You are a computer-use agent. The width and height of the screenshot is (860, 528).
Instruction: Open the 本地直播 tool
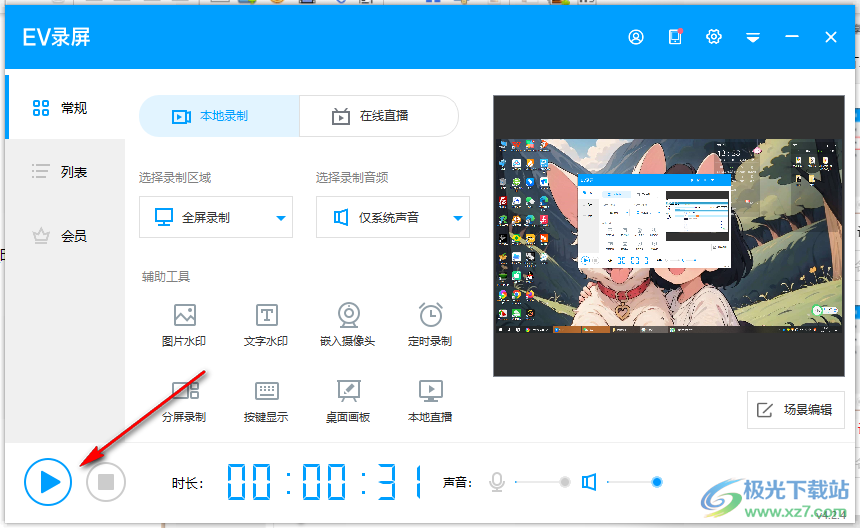[x=430, y=401]
